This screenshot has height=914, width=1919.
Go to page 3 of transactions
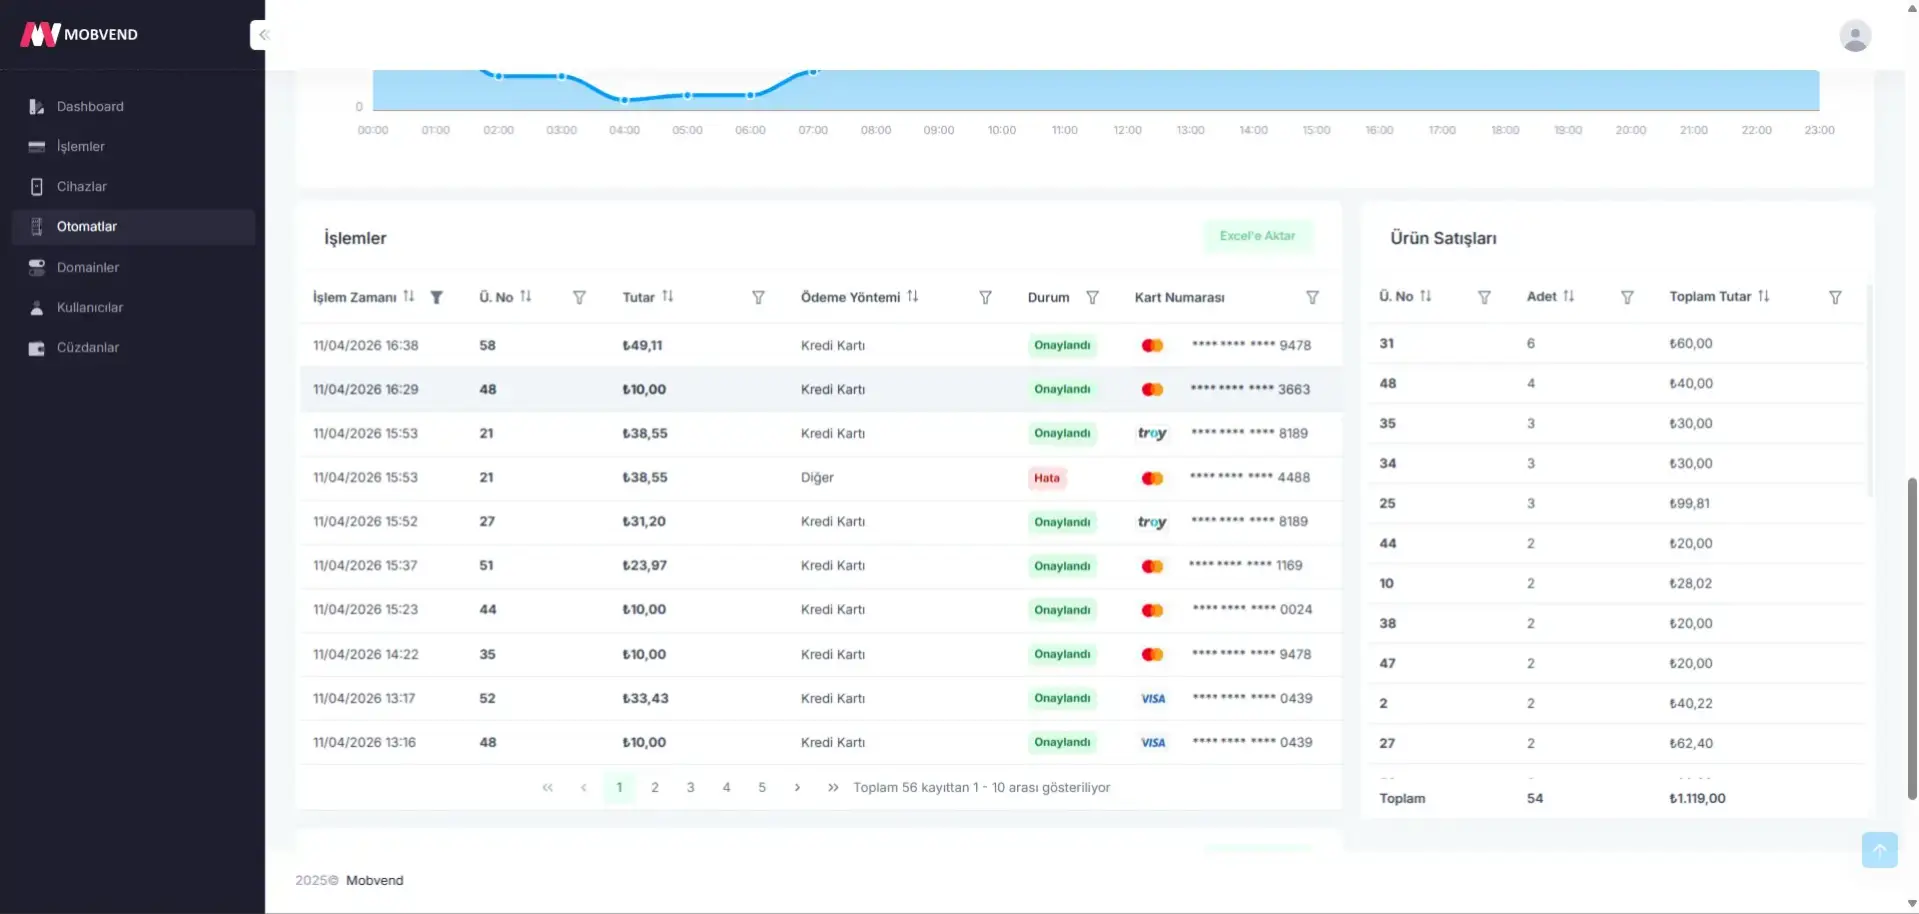coord(690,788)
